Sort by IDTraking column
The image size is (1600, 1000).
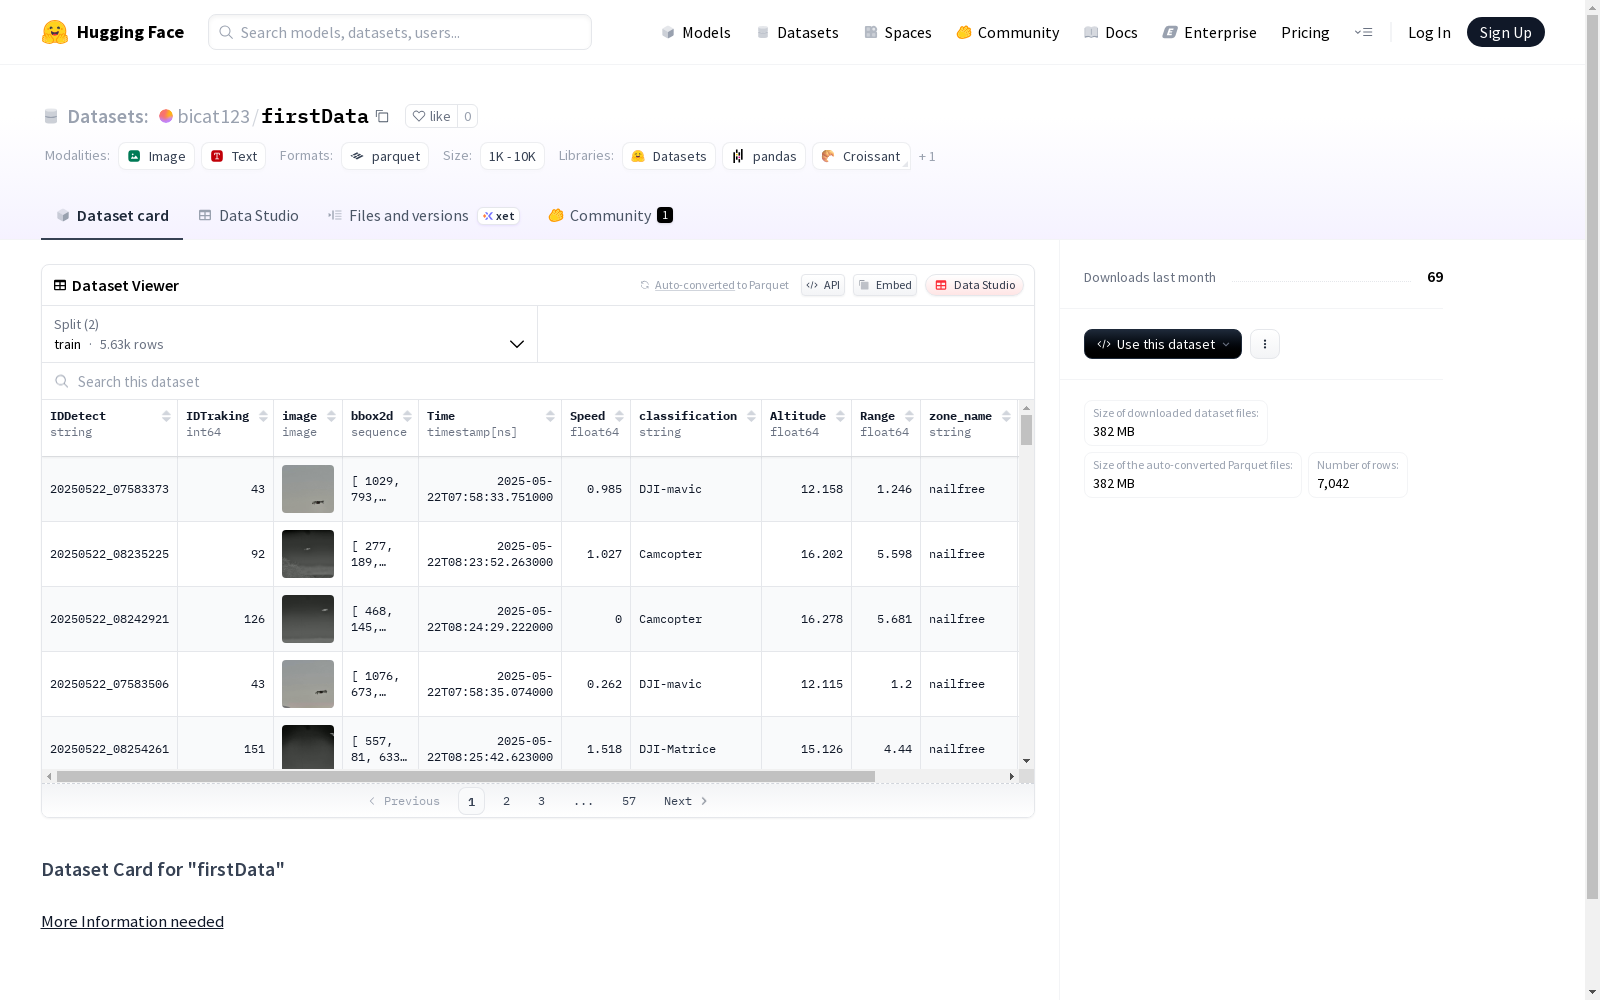click(x=263, y=416)
